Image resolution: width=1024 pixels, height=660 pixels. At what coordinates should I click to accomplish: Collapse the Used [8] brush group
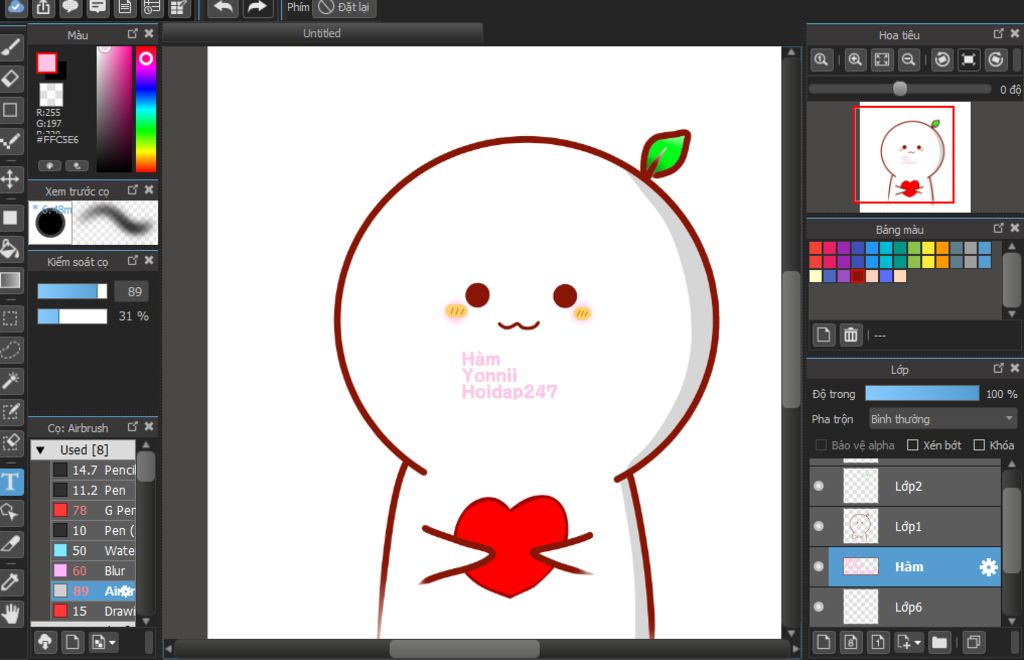tap(41, 450)
